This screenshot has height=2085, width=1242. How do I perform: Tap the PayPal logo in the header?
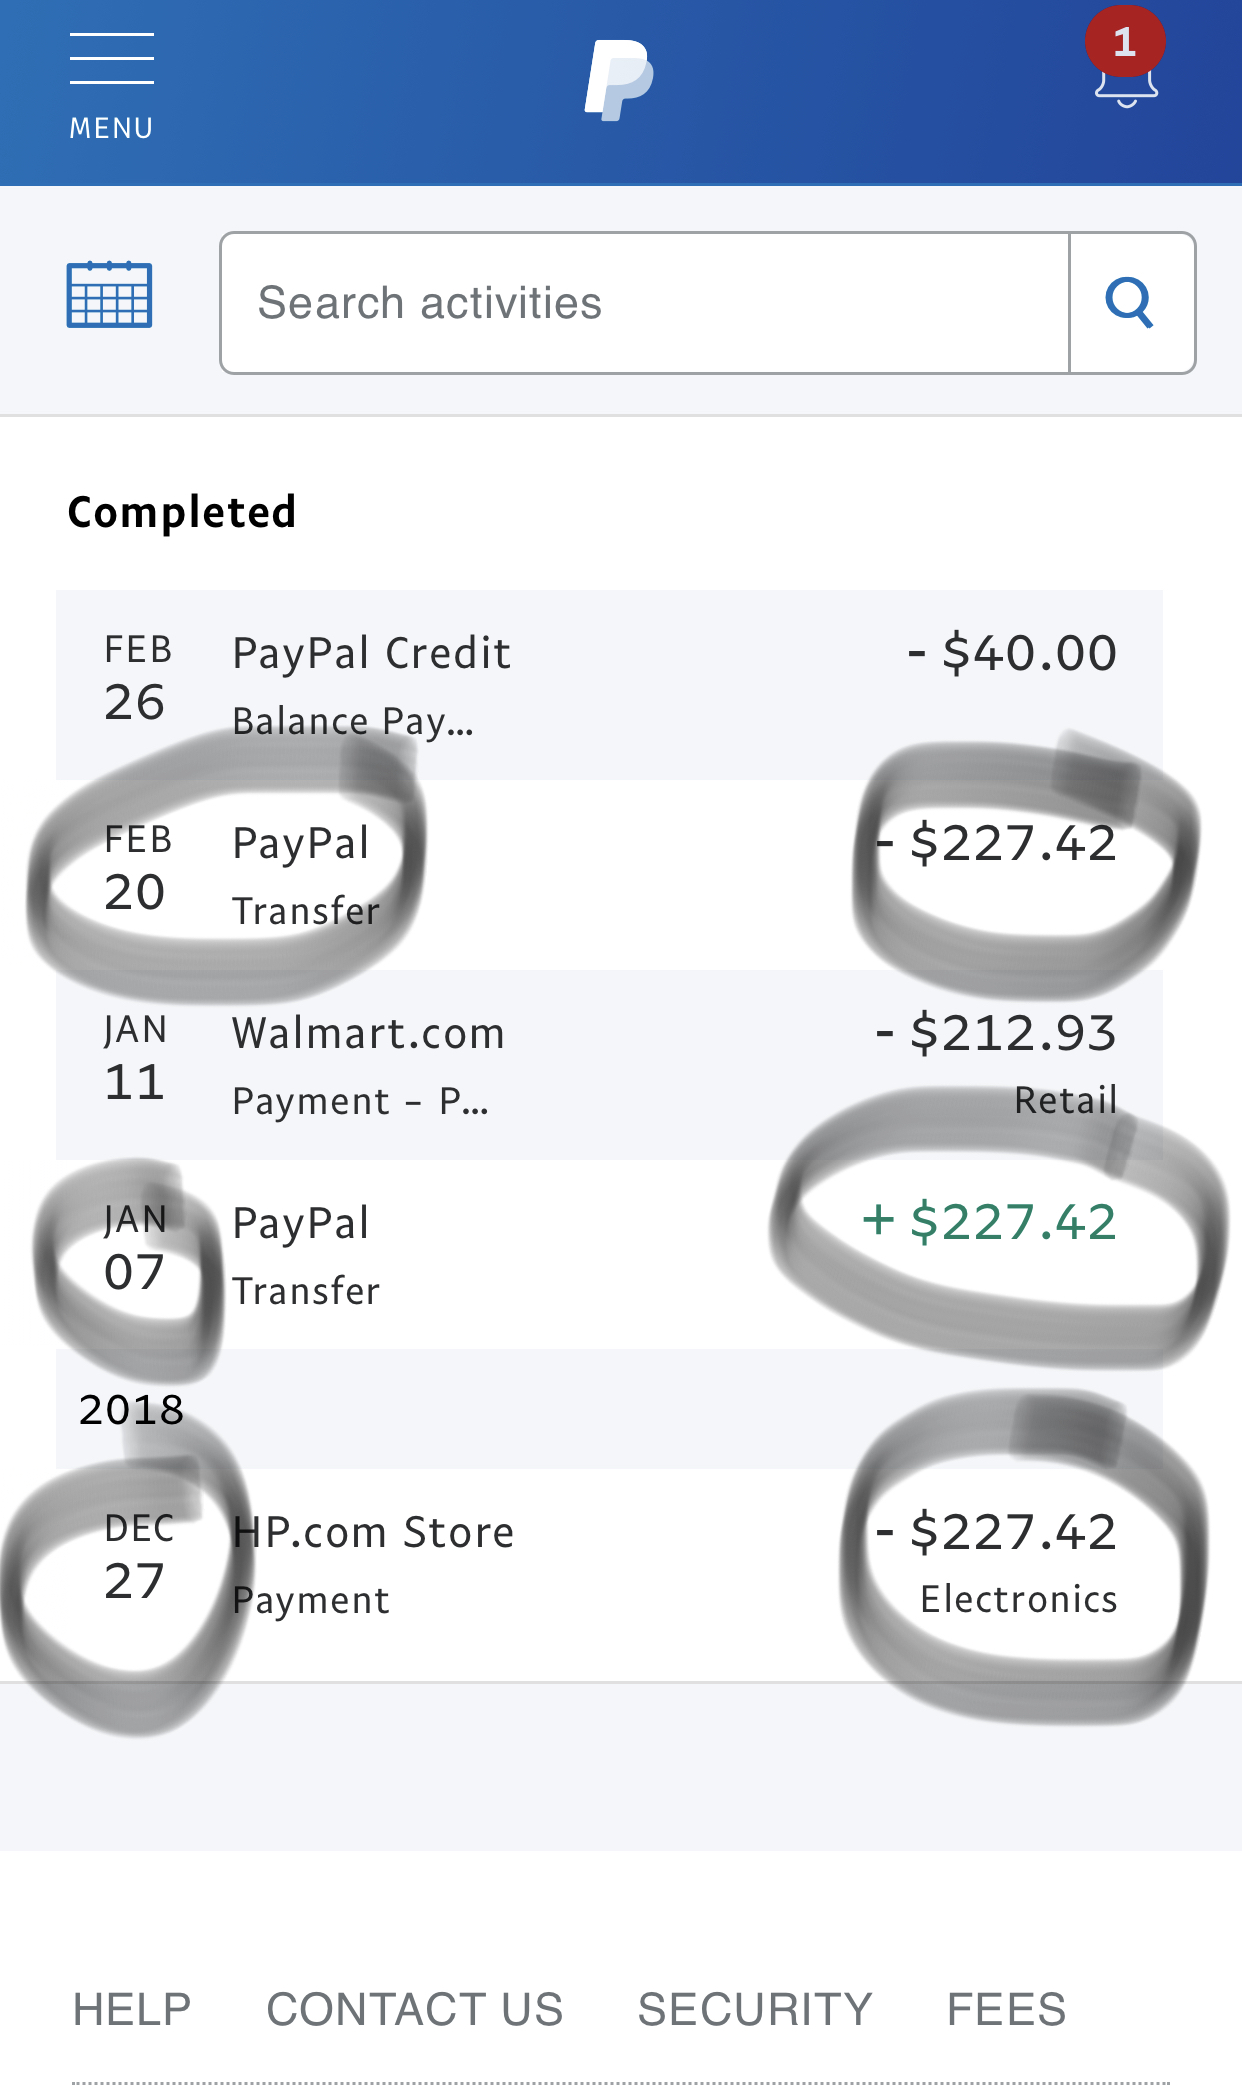pyautogui.click(x=619, y=81)
